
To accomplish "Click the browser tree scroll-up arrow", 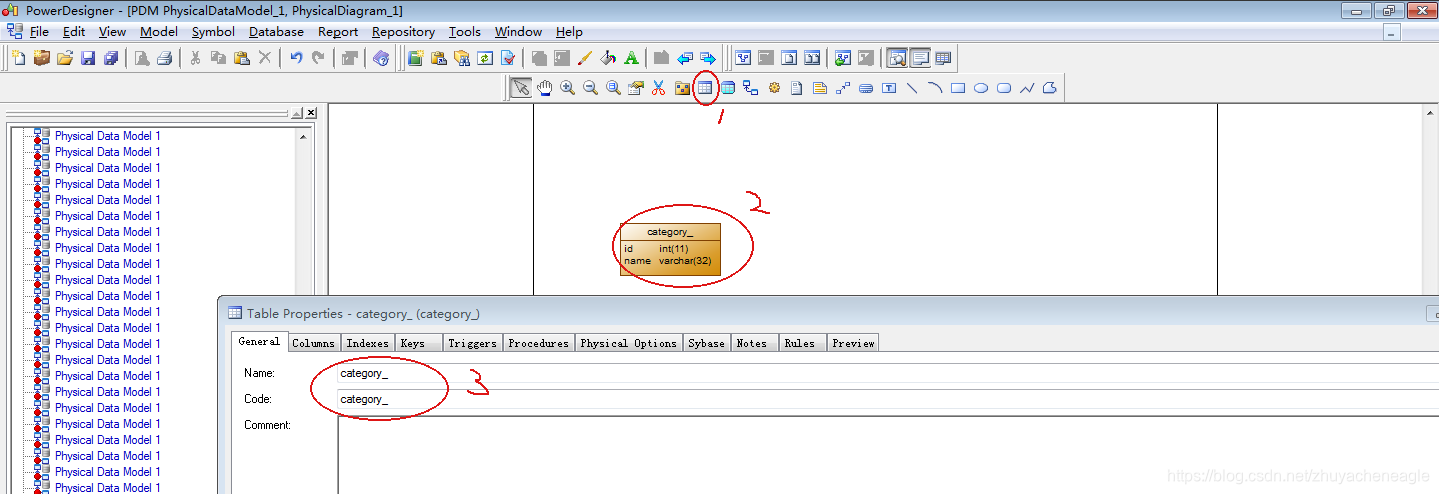I will click(304, 136).
